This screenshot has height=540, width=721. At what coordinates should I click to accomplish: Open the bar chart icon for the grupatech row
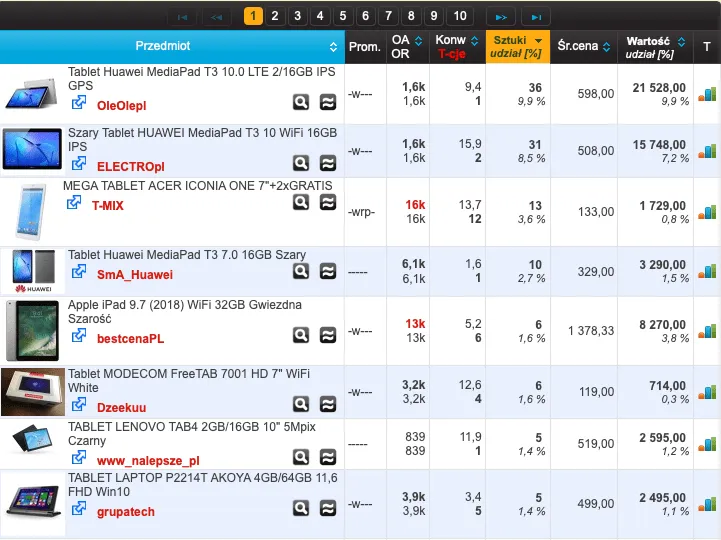pos(707,505)
